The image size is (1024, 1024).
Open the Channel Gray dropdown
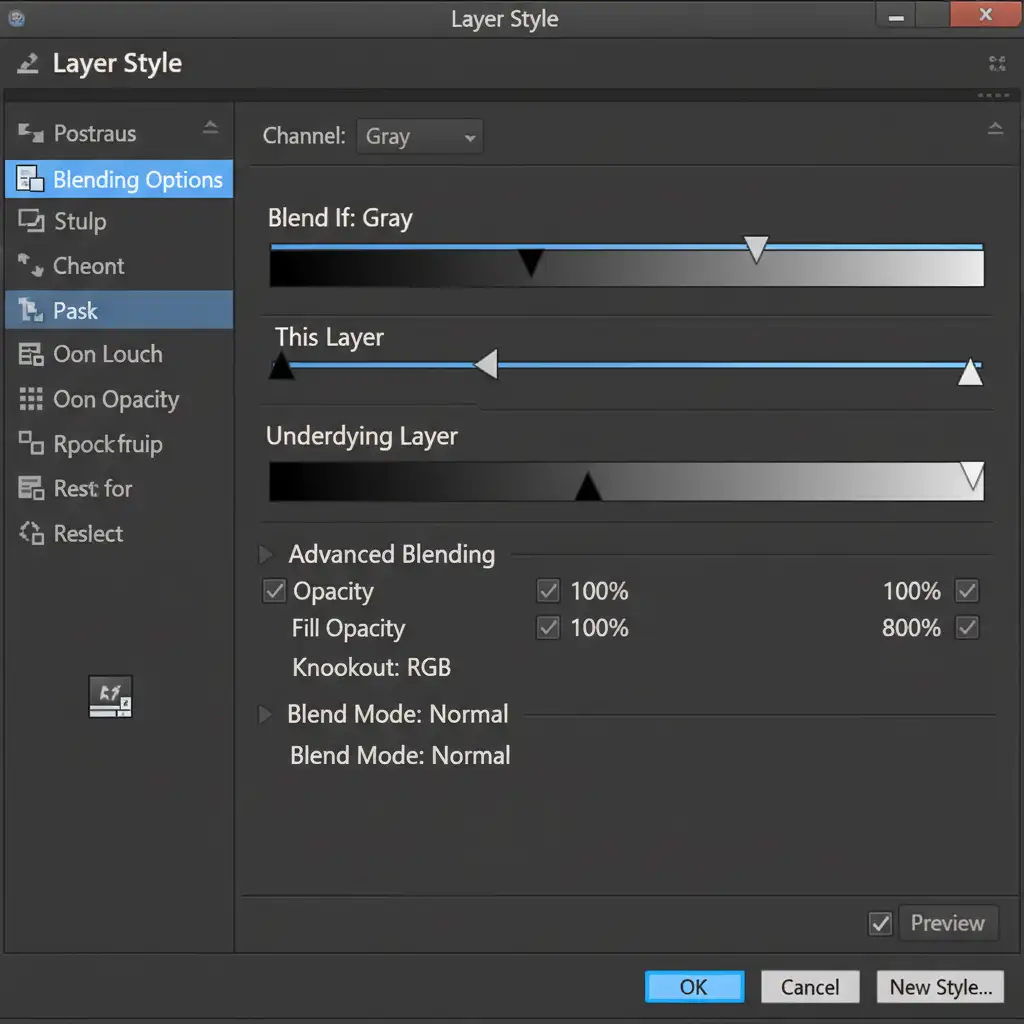pos(419,137)
